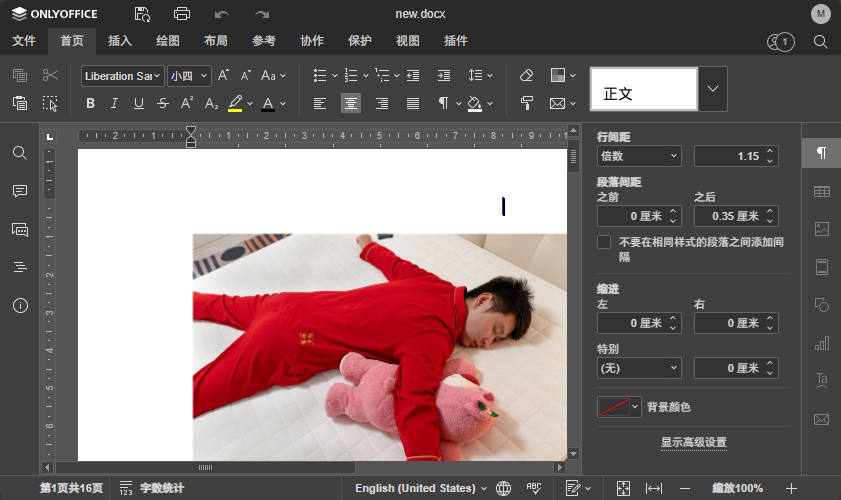Screen dimensions: 841x500
Task: Toggle strikethrough text formatting
Action: (162, 103)
